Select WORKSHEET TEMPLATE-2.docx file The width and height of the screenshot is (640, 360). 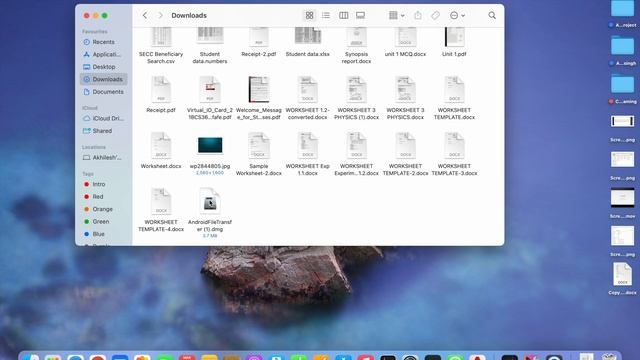[x=405, y=154]
